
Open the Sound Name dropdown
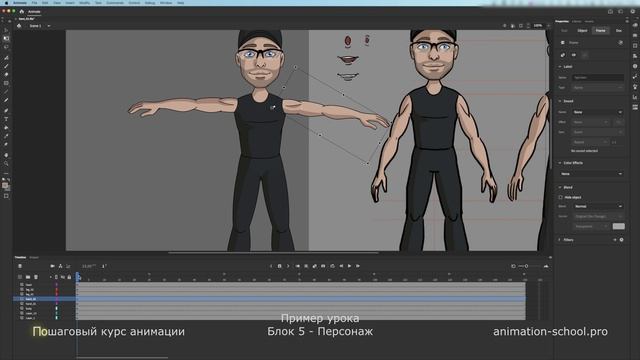[598, 112]
